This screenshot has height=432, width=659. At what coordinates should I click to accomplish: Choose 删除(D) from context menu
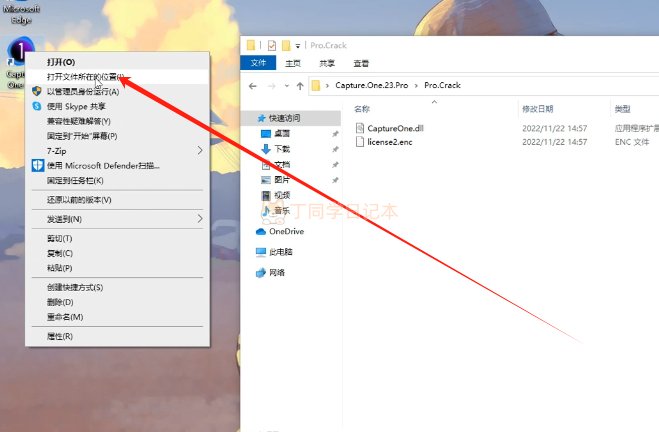click(117, 302)
